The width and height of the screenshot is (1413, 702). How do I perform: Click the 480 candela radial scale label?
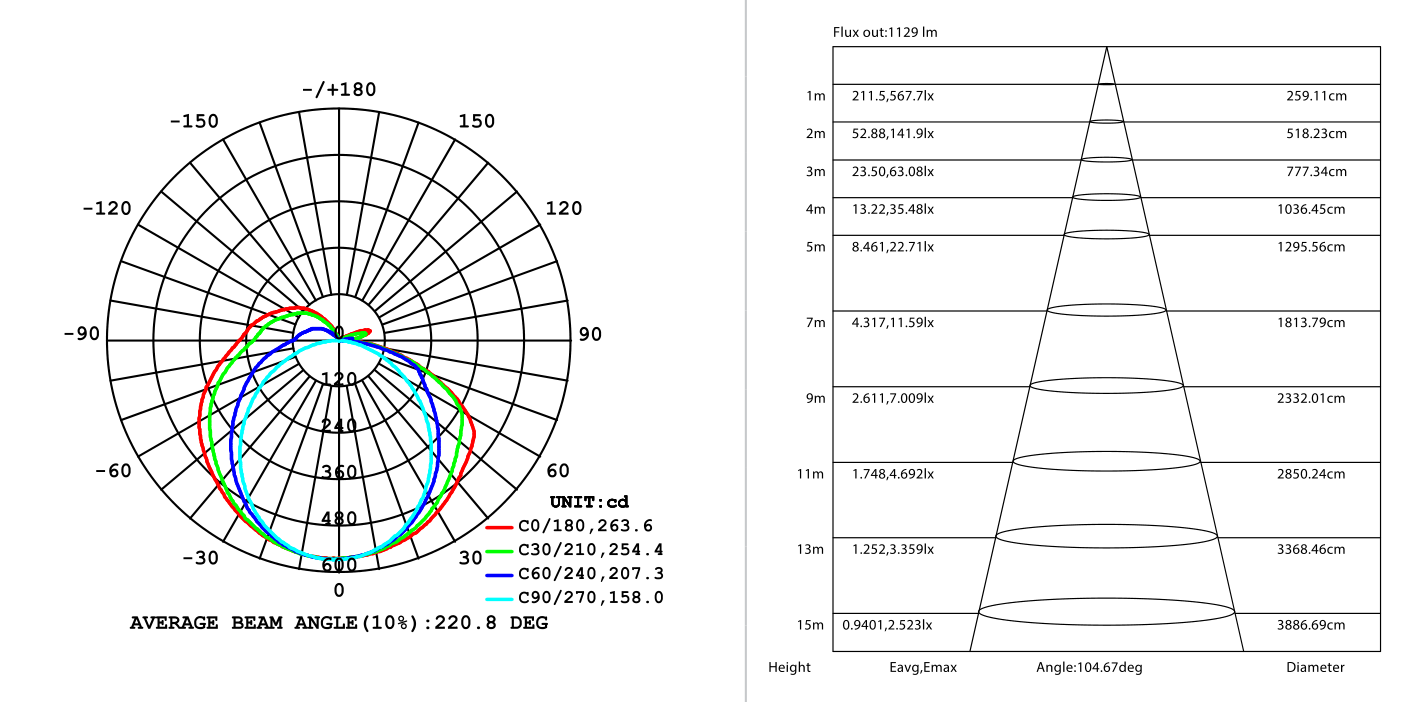click(x=339, y=519)
